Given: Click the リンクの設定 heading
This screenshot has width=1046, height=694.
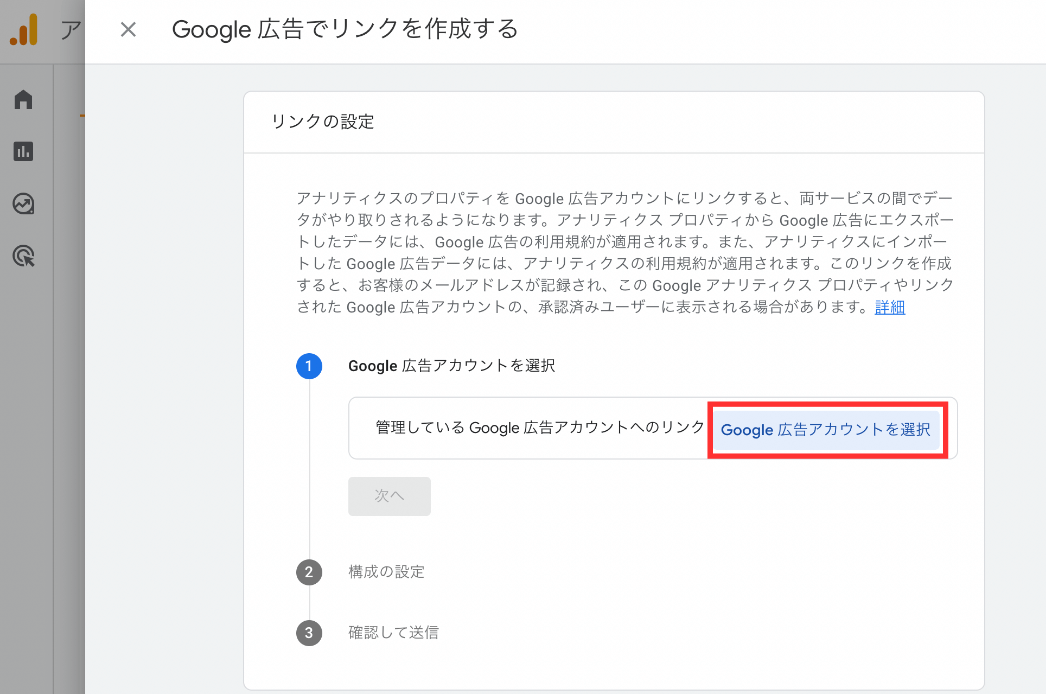Looking at the screenshot, I should (323, 121).
